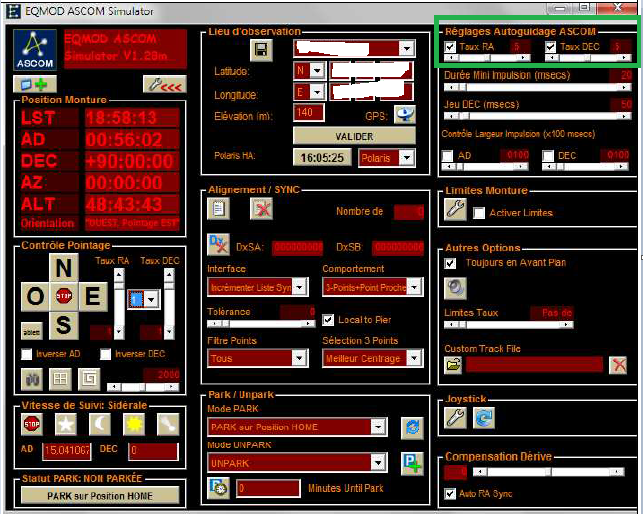643x514 pixels.
Task: Click the GPS satellite dish icon
Action: (x=405, y=114)
